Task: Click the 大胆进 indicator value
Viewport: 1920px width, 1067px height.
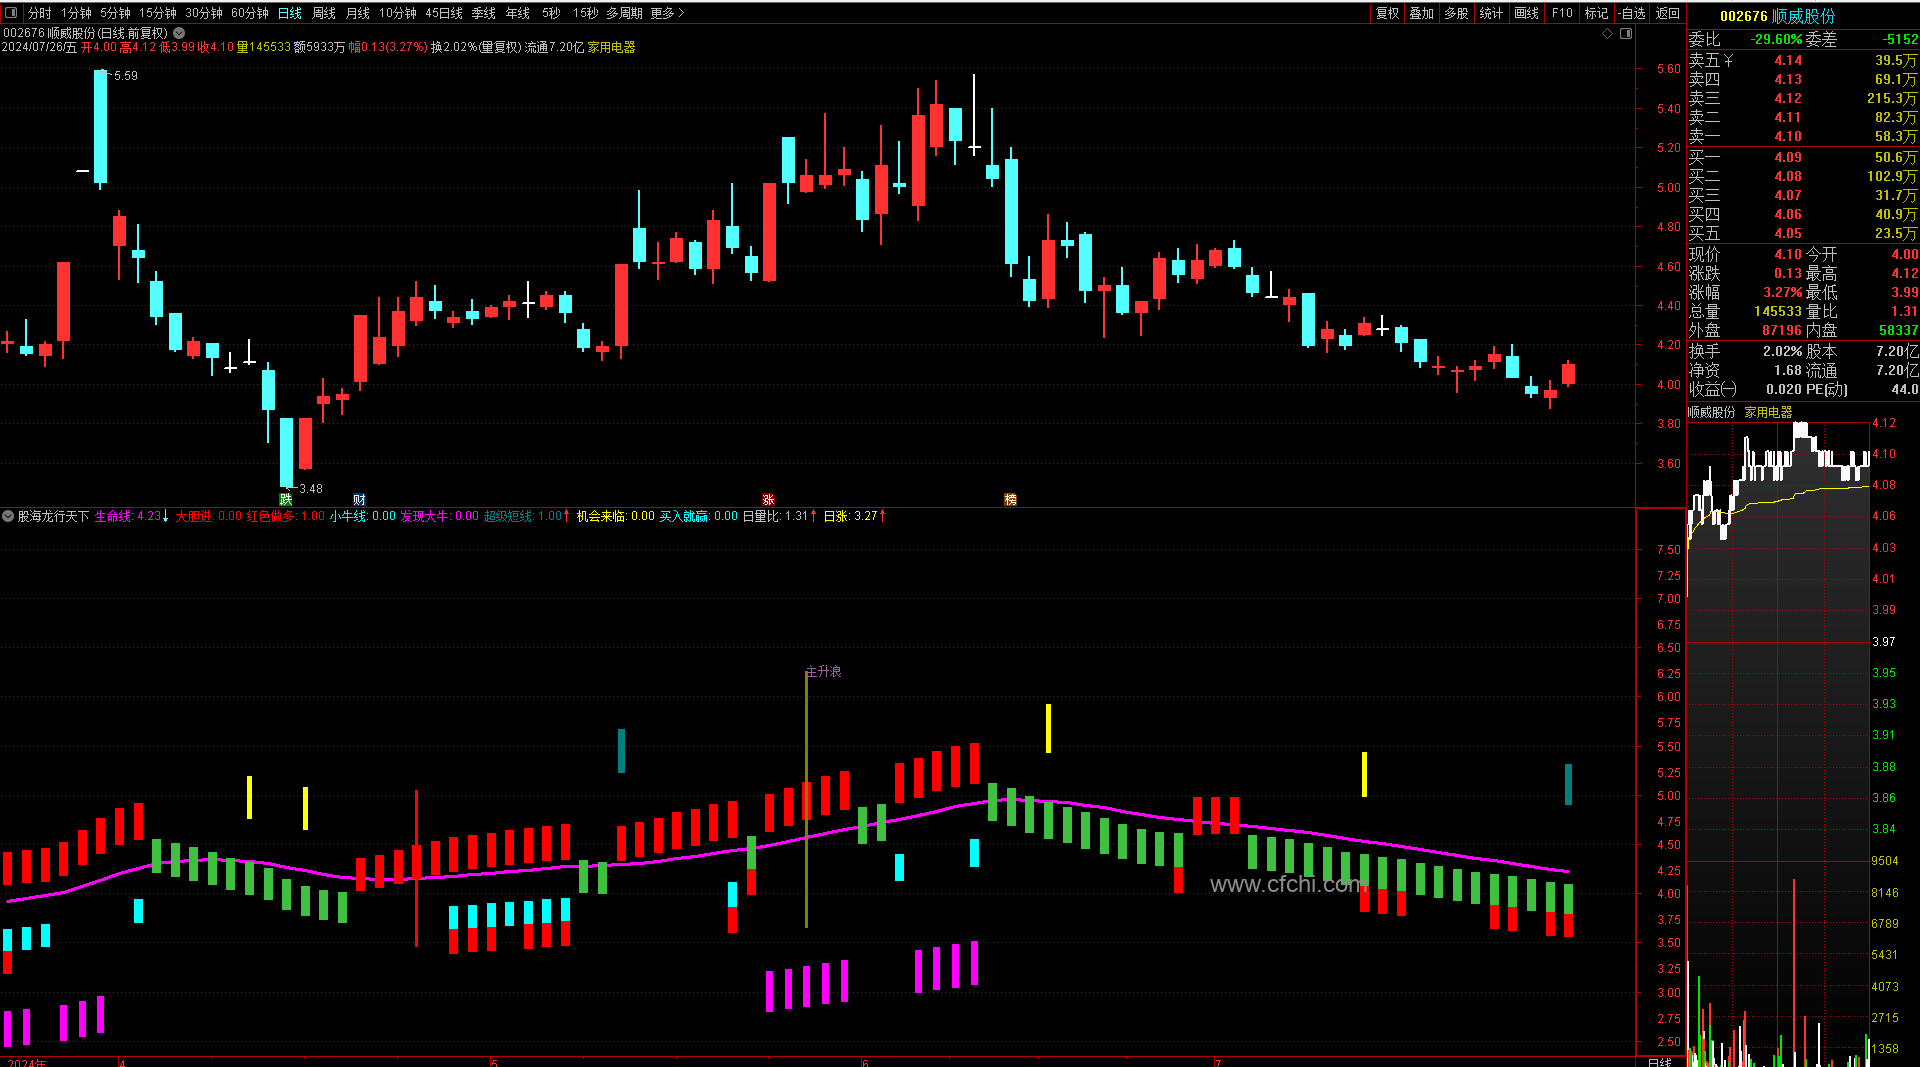Action: point(209,516)
